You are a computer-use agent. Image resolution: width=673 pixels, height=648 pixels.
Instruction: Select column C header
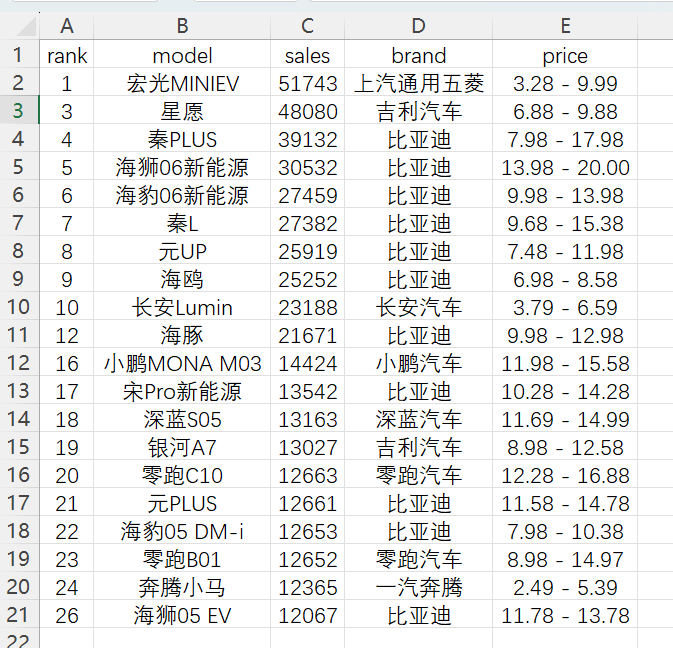307,26
